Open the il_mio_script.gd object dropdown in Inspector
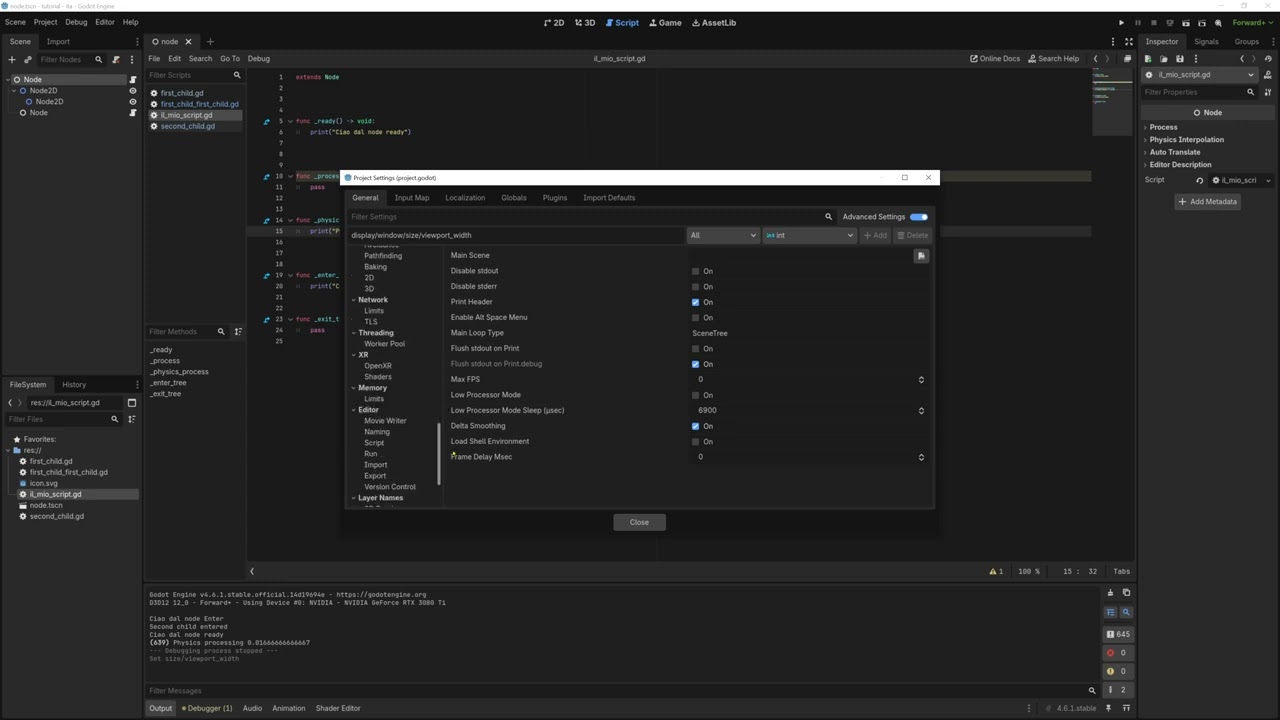 point(1200,75)
